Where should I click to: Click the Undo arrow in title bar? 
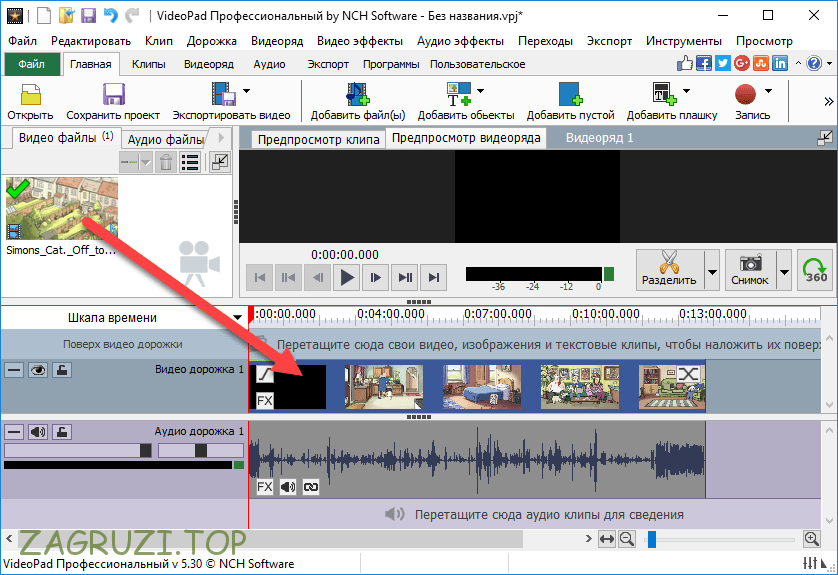(111, 15)
